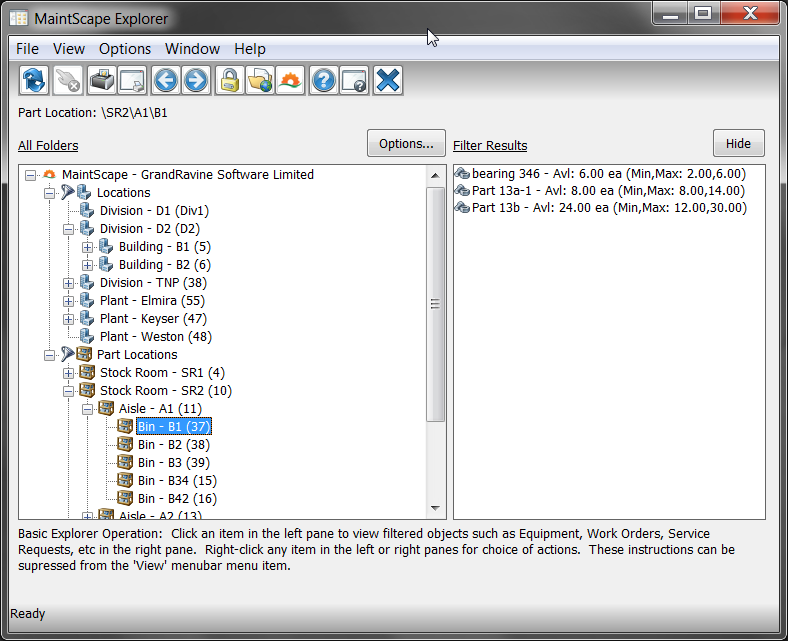Collapse the Stock Room - SR2 node
Image resolution: width=788 pixels, height=641 pixels.
pyautogui.click(x=68, y=391)
